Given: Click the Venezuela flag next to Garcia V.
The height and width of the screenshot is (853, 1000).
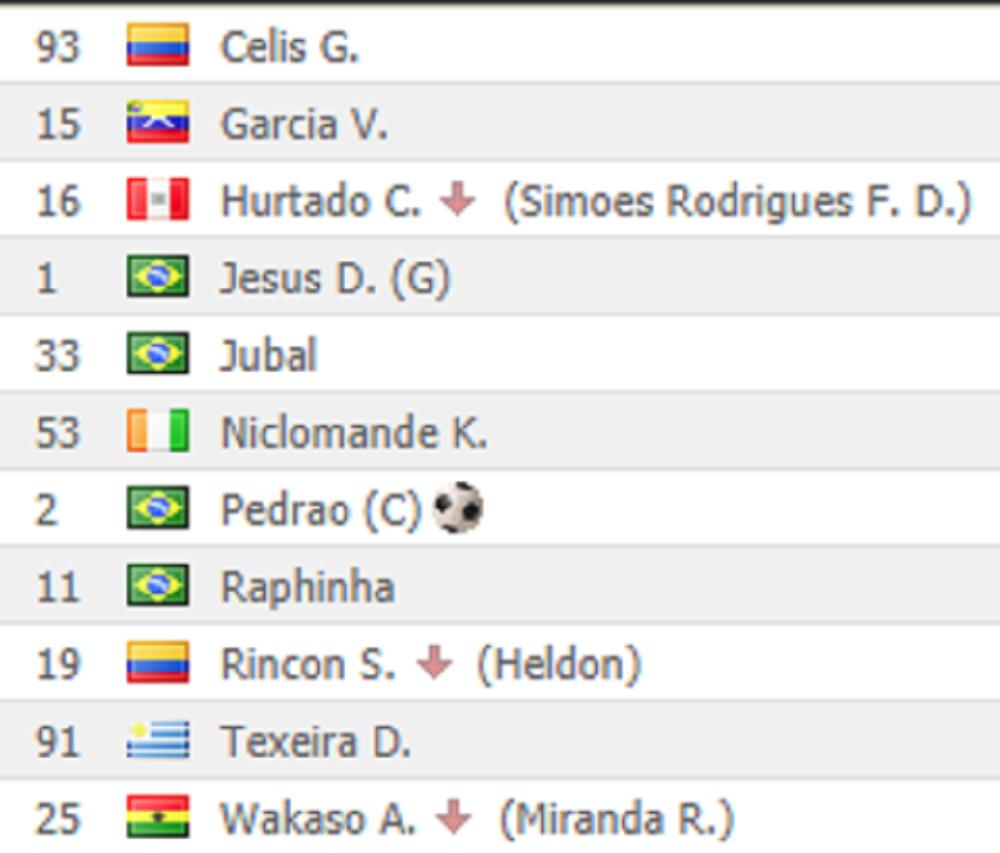Looking at the screenshot, I should (x=157, y=123).
